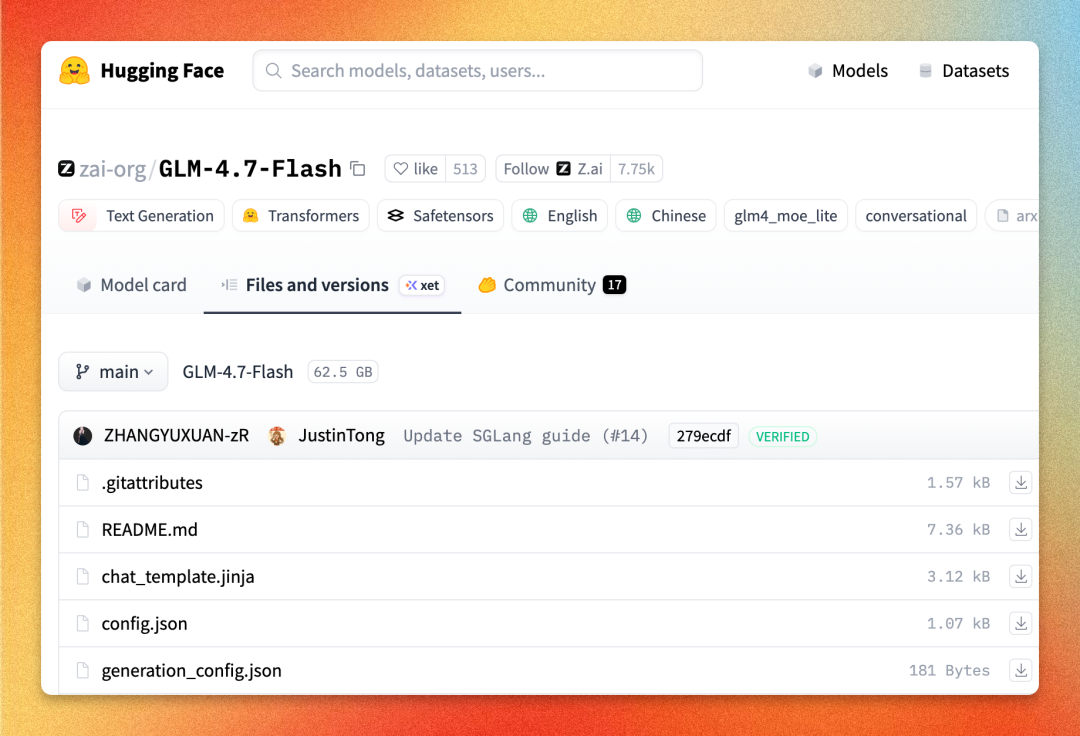Focus the search models, datasets, users field
1080x736 pixels.
click(x=478, y=71)
